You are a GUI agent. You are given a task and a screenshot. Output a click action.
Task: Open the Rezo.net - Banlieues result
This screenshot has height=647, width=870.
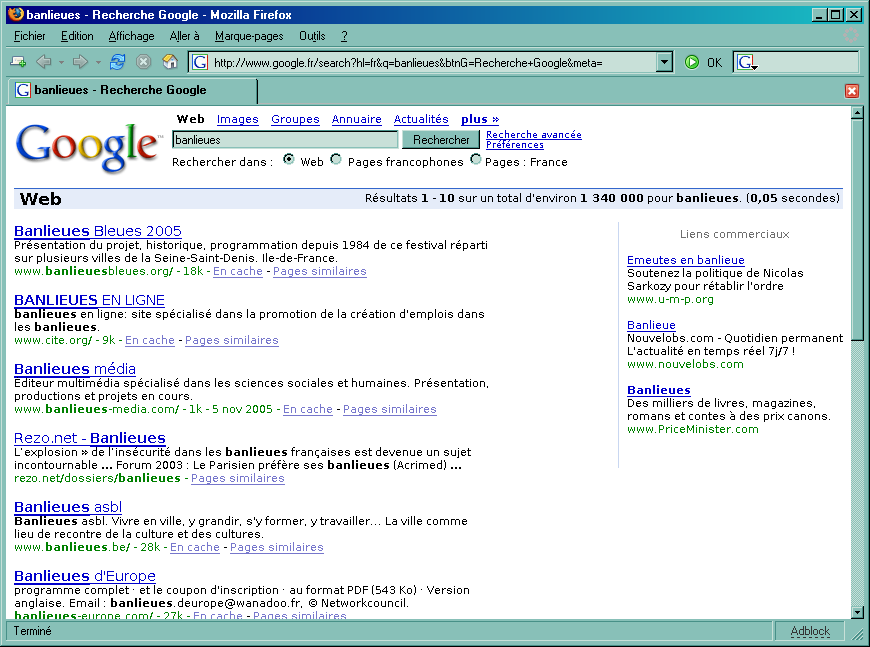coord(90,438)
